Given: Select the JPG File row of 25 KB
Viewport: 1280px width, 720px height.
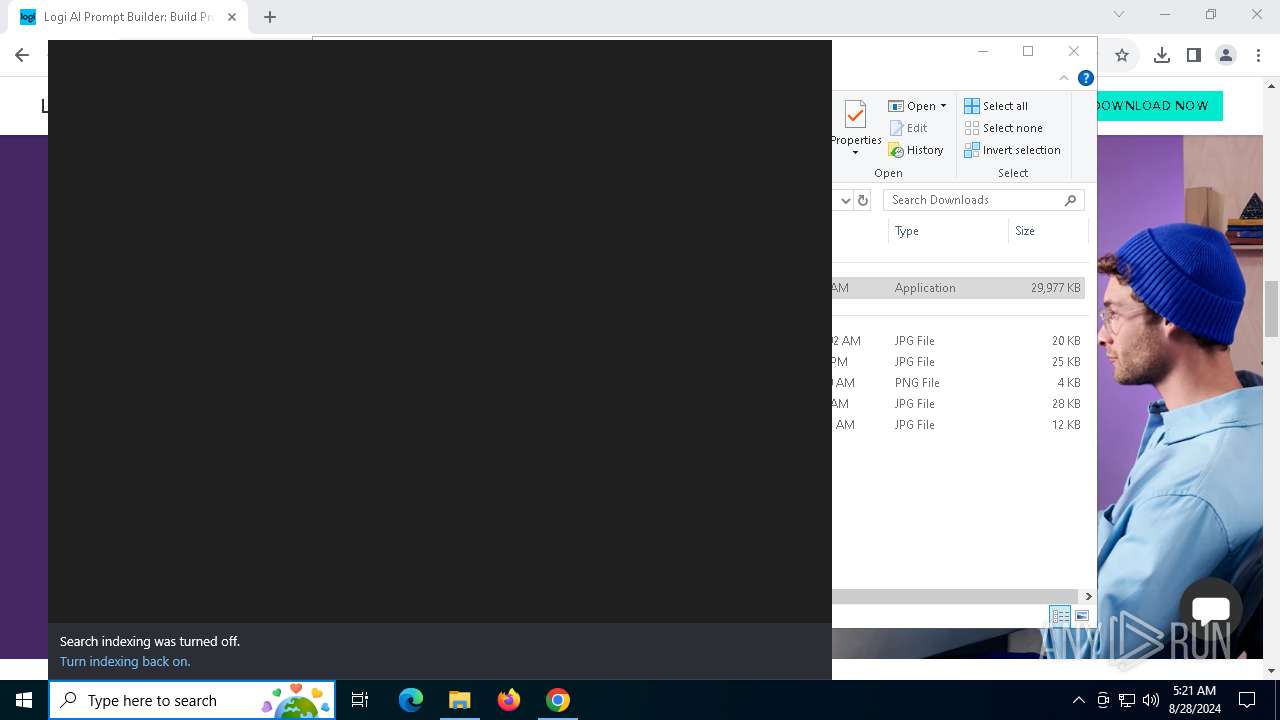Looking at the screenshot, I should pos(959,362).
